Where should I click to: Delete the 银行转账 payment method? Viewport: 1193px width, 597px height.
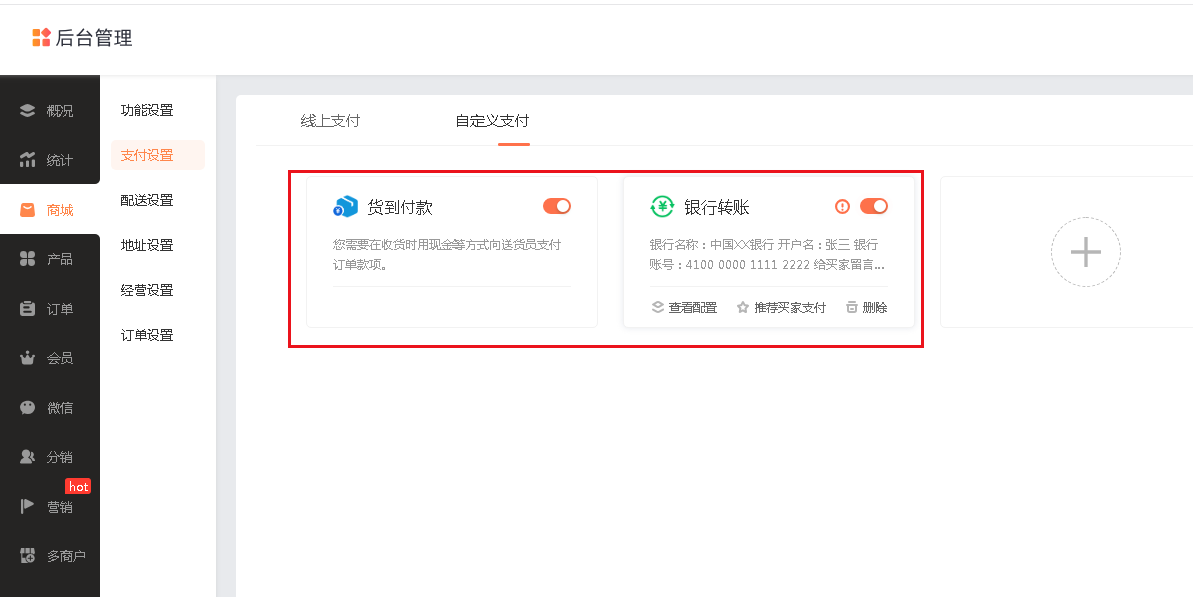[x=866, y=308]
